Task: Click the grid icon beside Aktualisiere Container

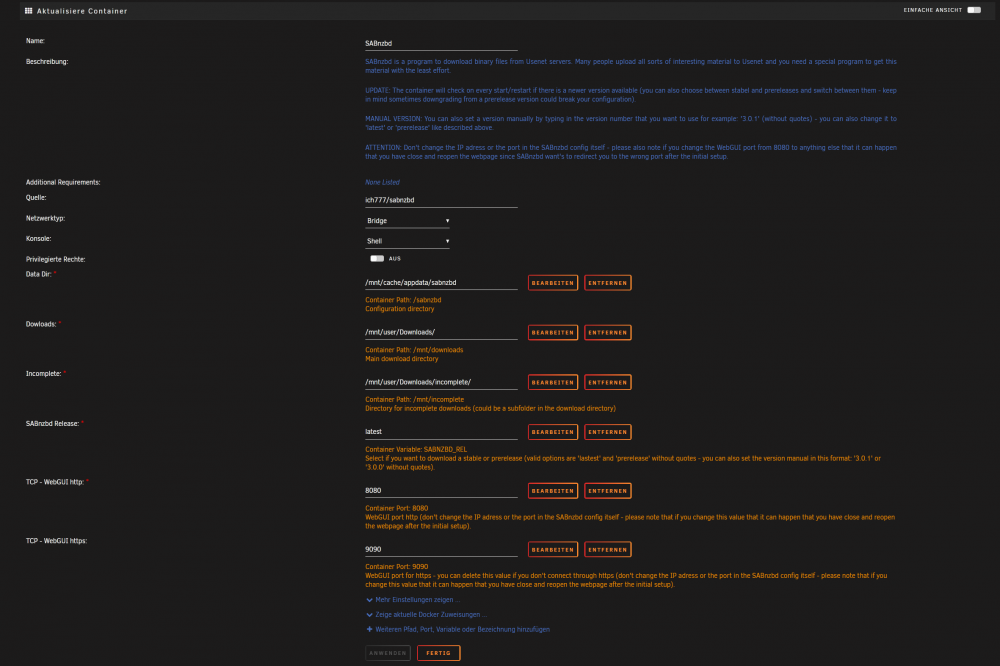Action: click(x=29, y=11)
